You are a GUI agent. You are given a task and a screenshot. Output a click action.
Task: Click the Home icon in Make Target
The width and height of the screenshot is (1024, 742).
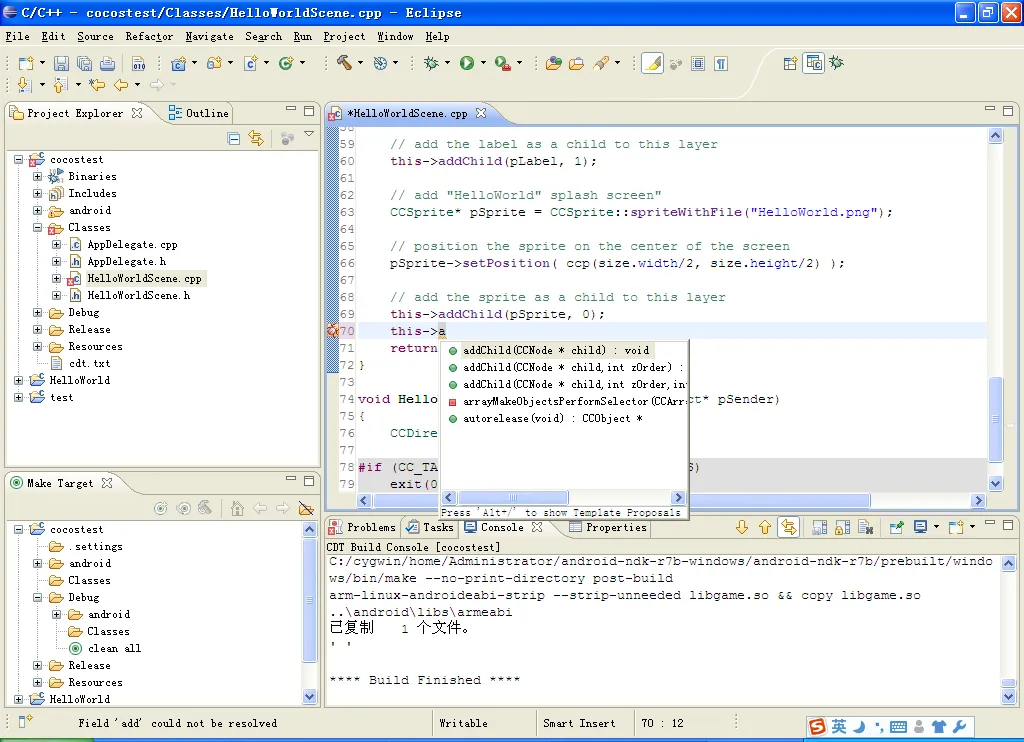tap(237, 508)
